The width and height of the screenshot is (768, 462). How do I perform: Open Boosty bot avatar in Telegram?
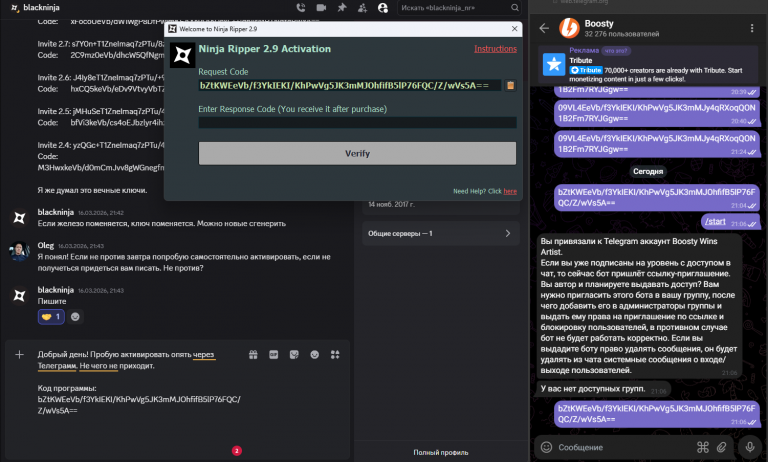coord(570,28)
